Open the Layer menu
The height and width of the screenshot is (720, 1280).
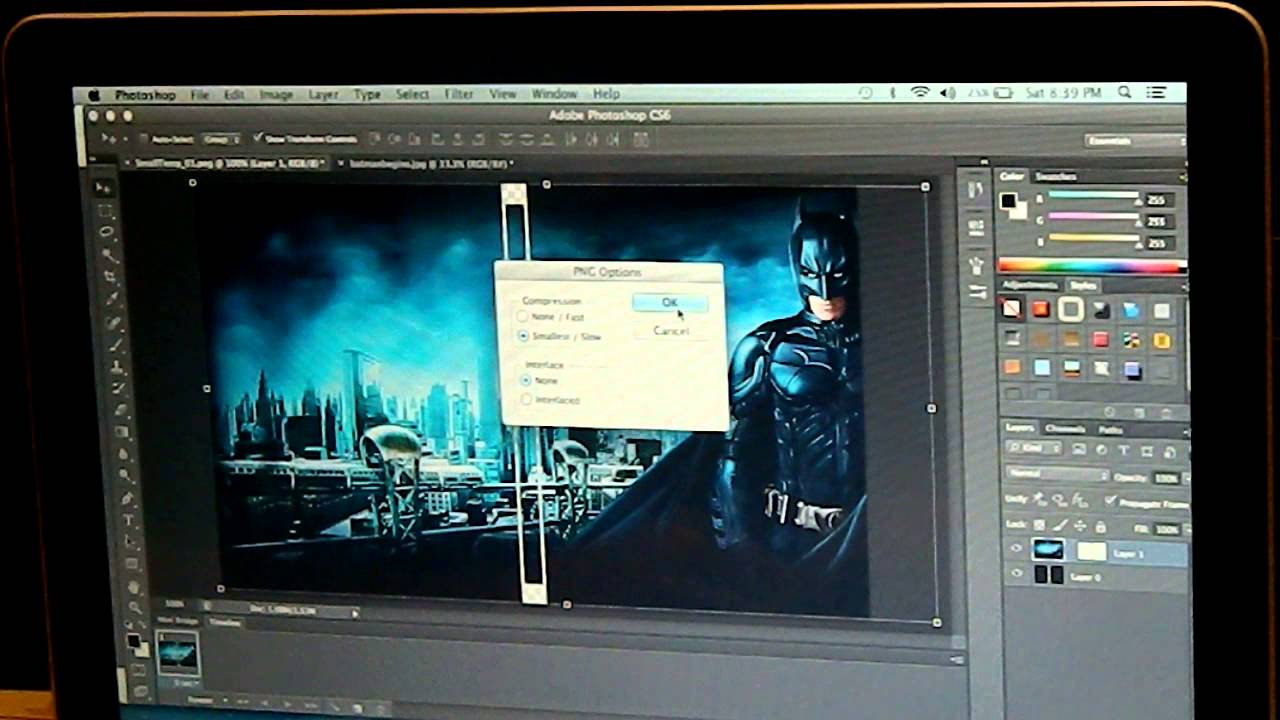(323, 94)
